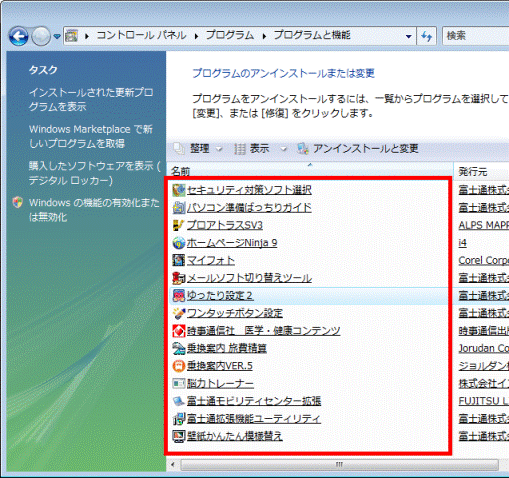The height and width of the screenshot is (478, 509).
Task: Open 購入したソフトウェアを表示 (デジタル ロッカー) link
Action: pyautogui.click(x=95, y=173)
